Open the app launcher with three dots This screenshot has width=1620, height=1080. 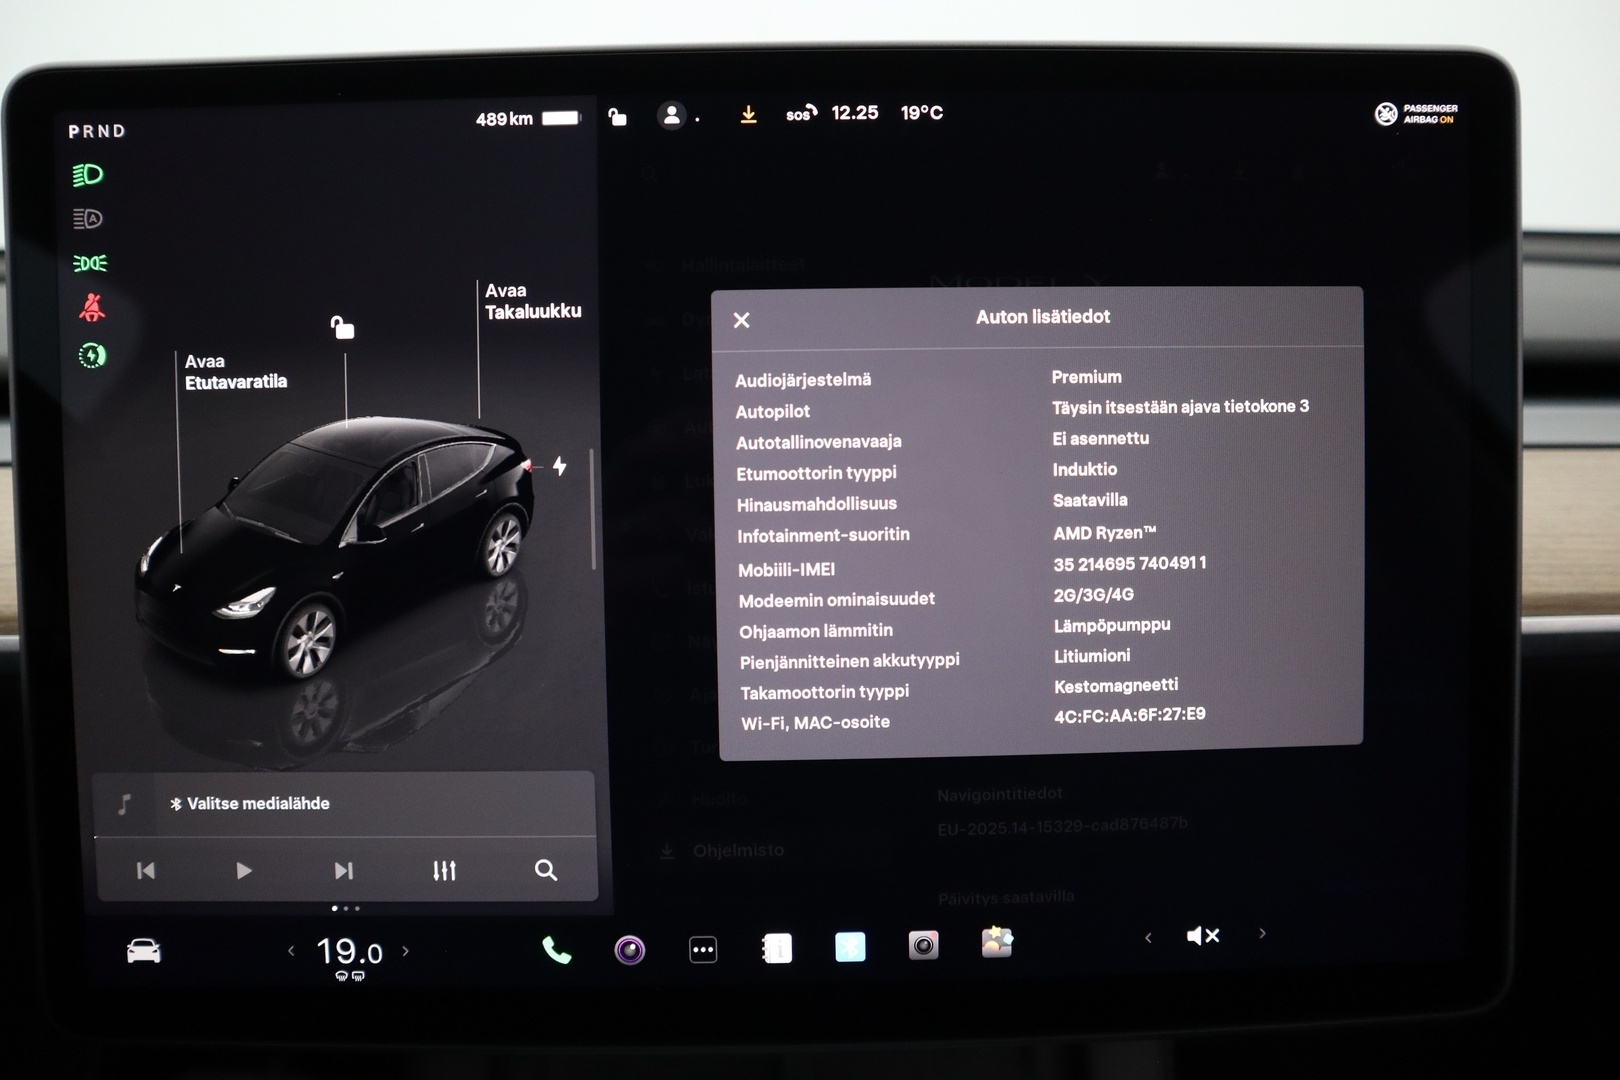703,950
